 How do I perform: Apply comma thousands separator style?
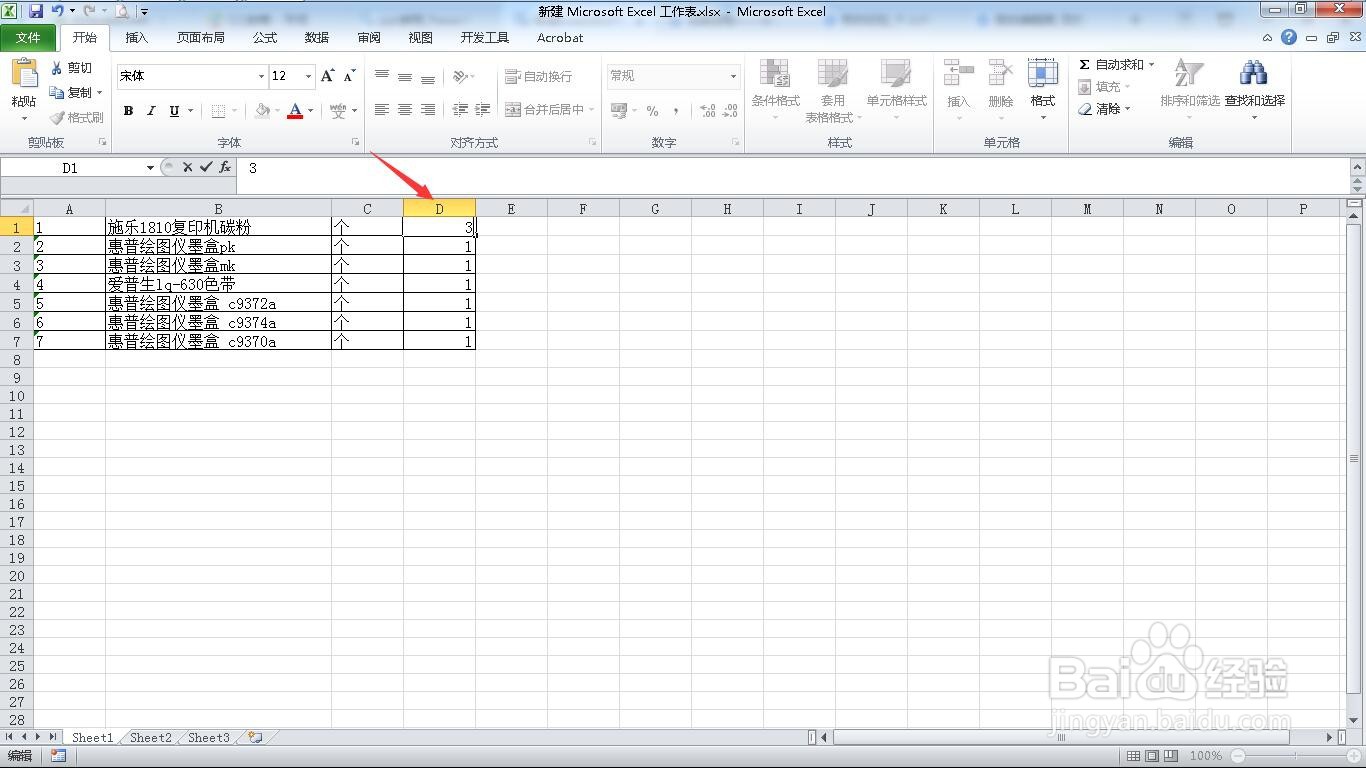click(676, 110)
